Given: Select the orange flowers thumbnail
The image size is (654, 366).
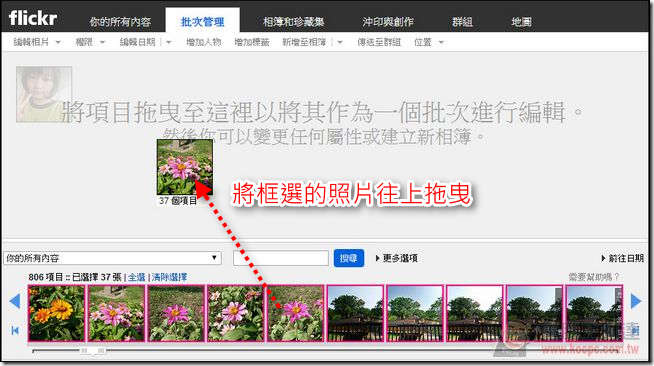Looking at the screenshot, I should [56, 313].
